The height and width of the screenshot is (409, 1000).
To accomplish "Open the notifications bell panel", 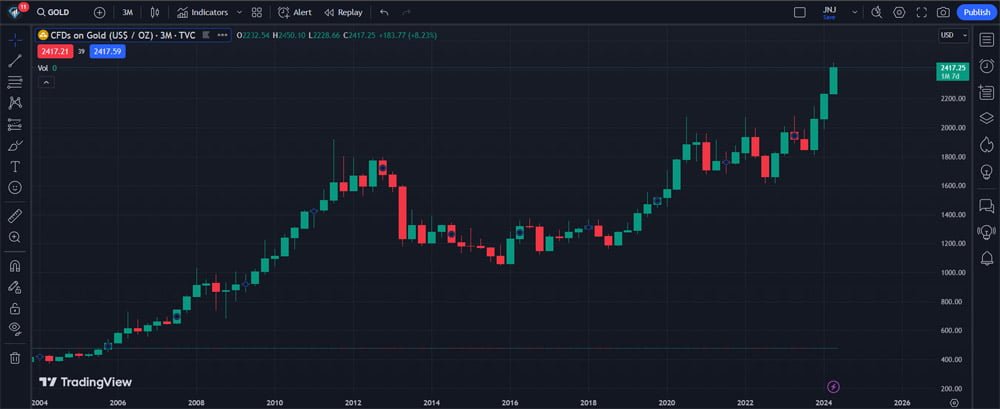I will pyautogui.click(x=987, y=258).
